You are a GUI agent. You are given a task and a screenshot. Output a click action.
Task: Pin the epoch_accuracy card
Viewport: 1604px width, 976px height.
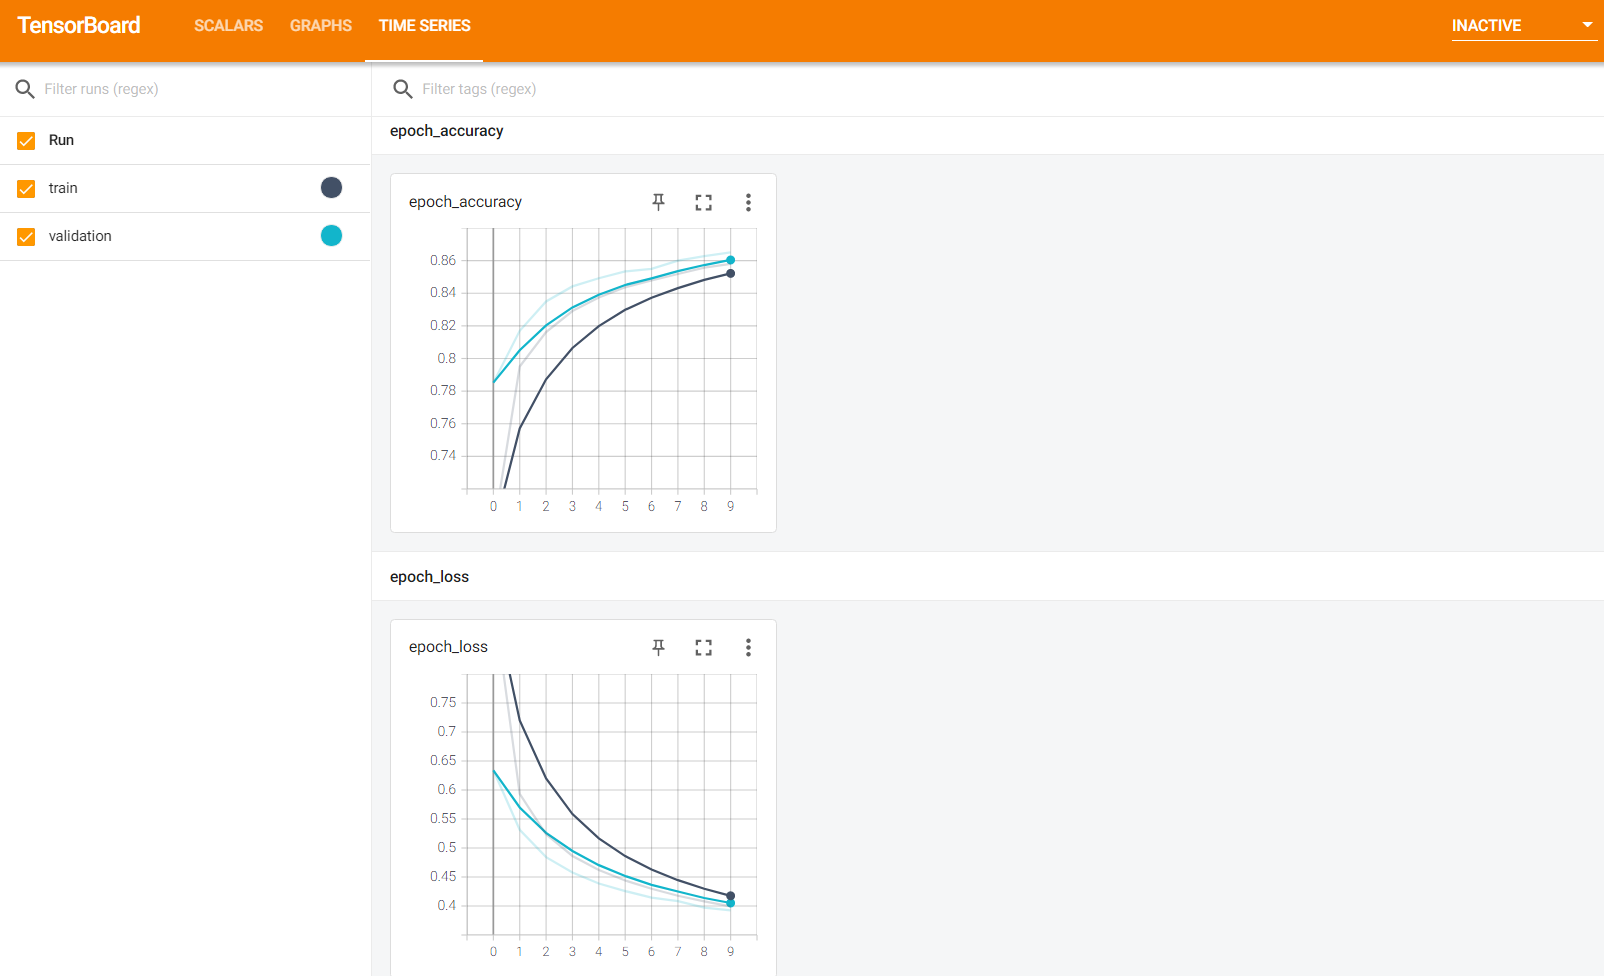[658, 202]
